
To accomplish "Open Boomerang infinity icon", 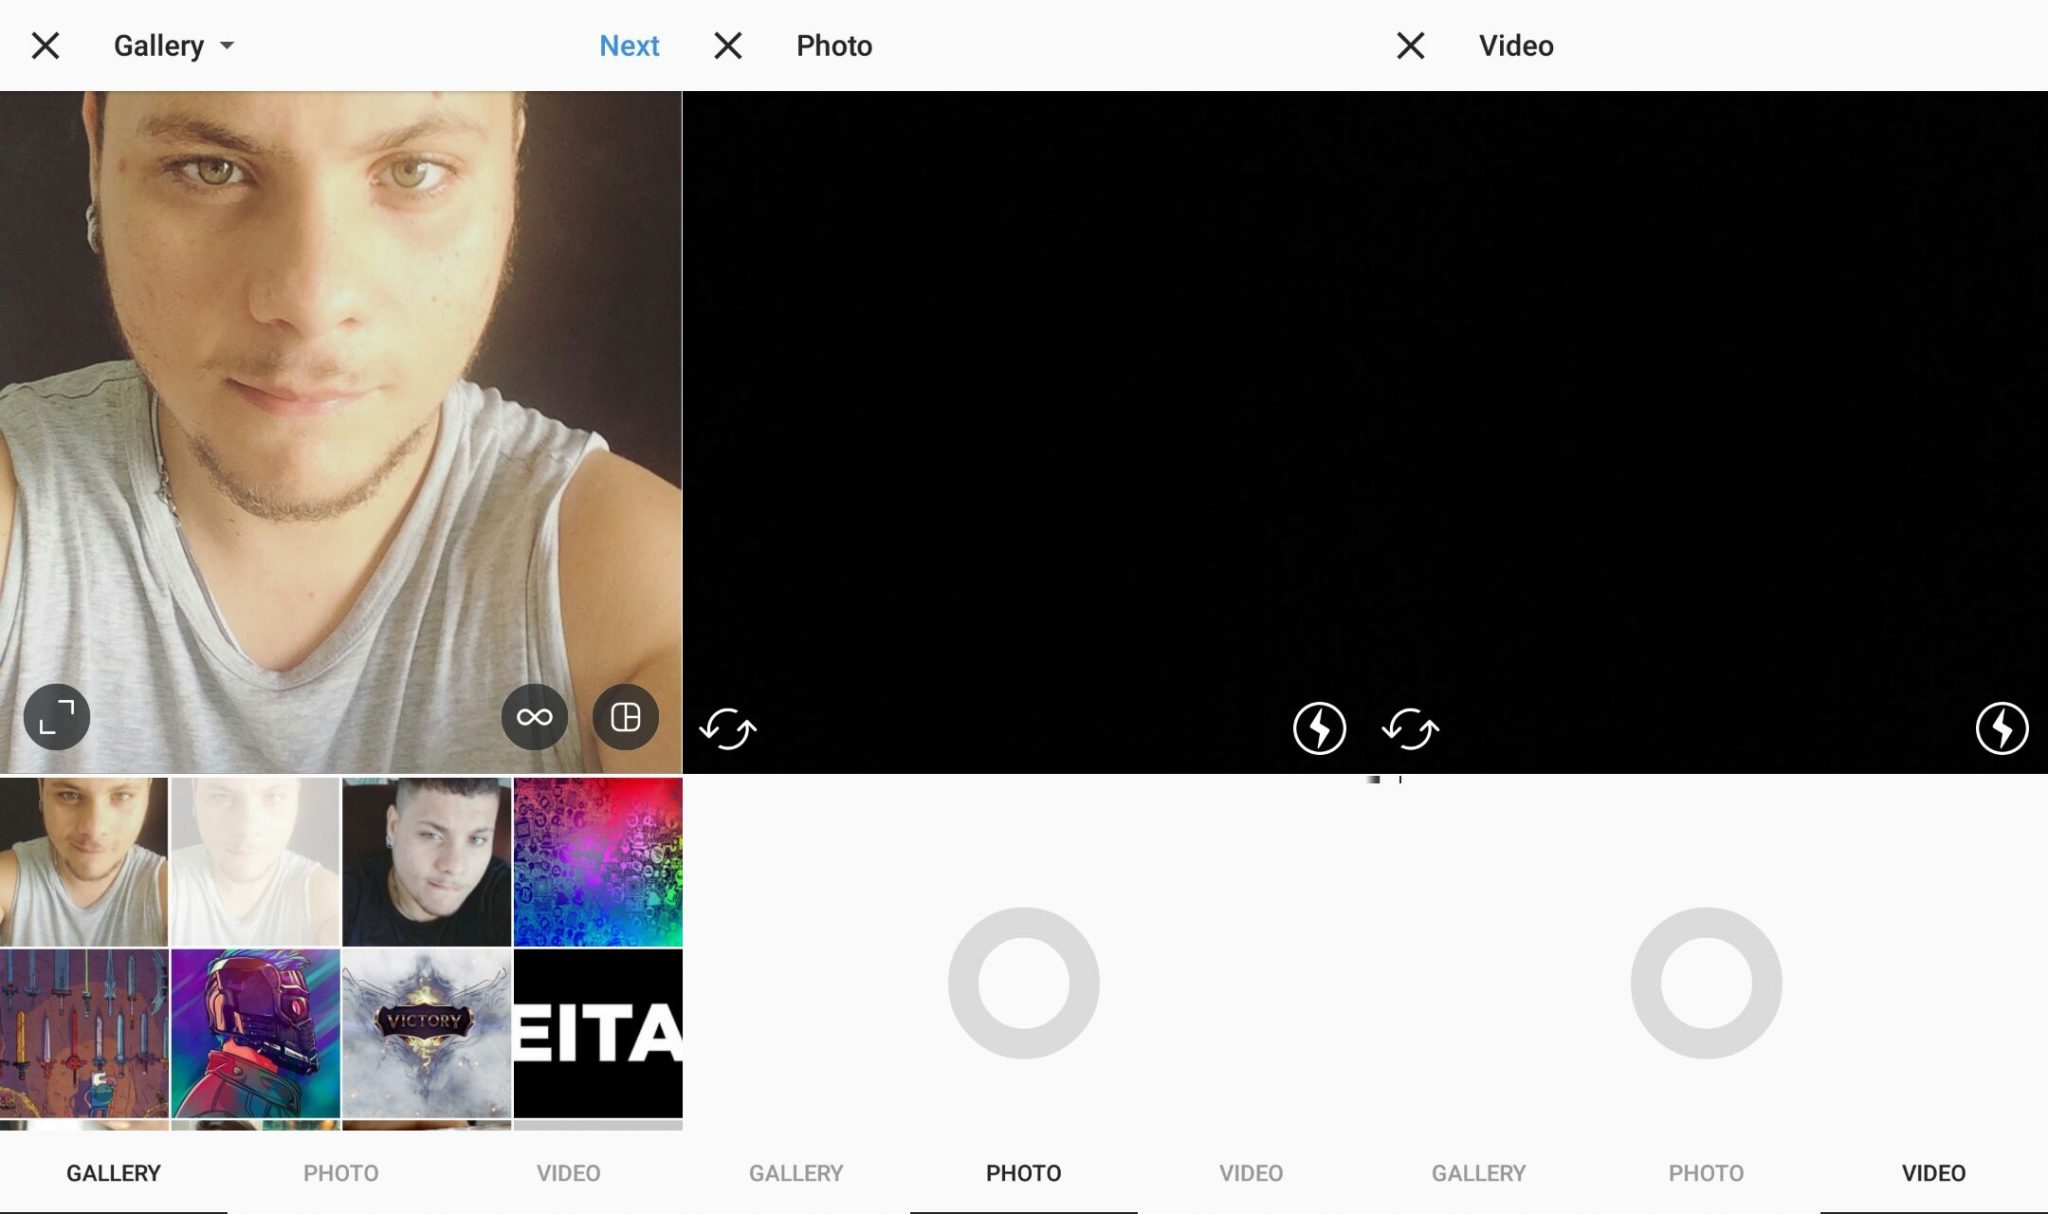I will pyautogui.click(x=534, y=717).
